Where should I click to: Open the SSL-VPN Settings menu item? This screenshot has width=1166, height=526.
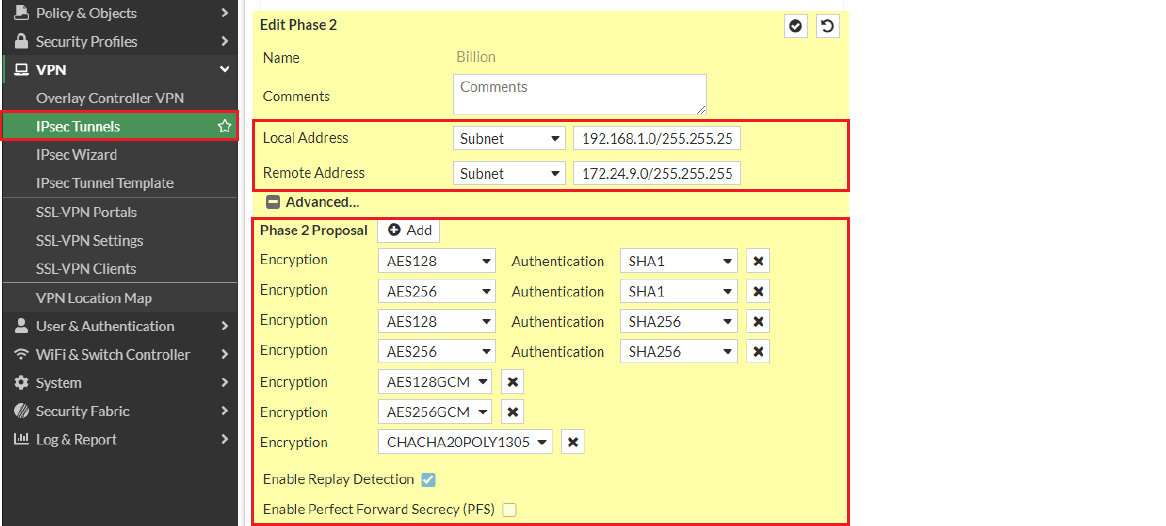pyautogui.click(x=90, y=240)
